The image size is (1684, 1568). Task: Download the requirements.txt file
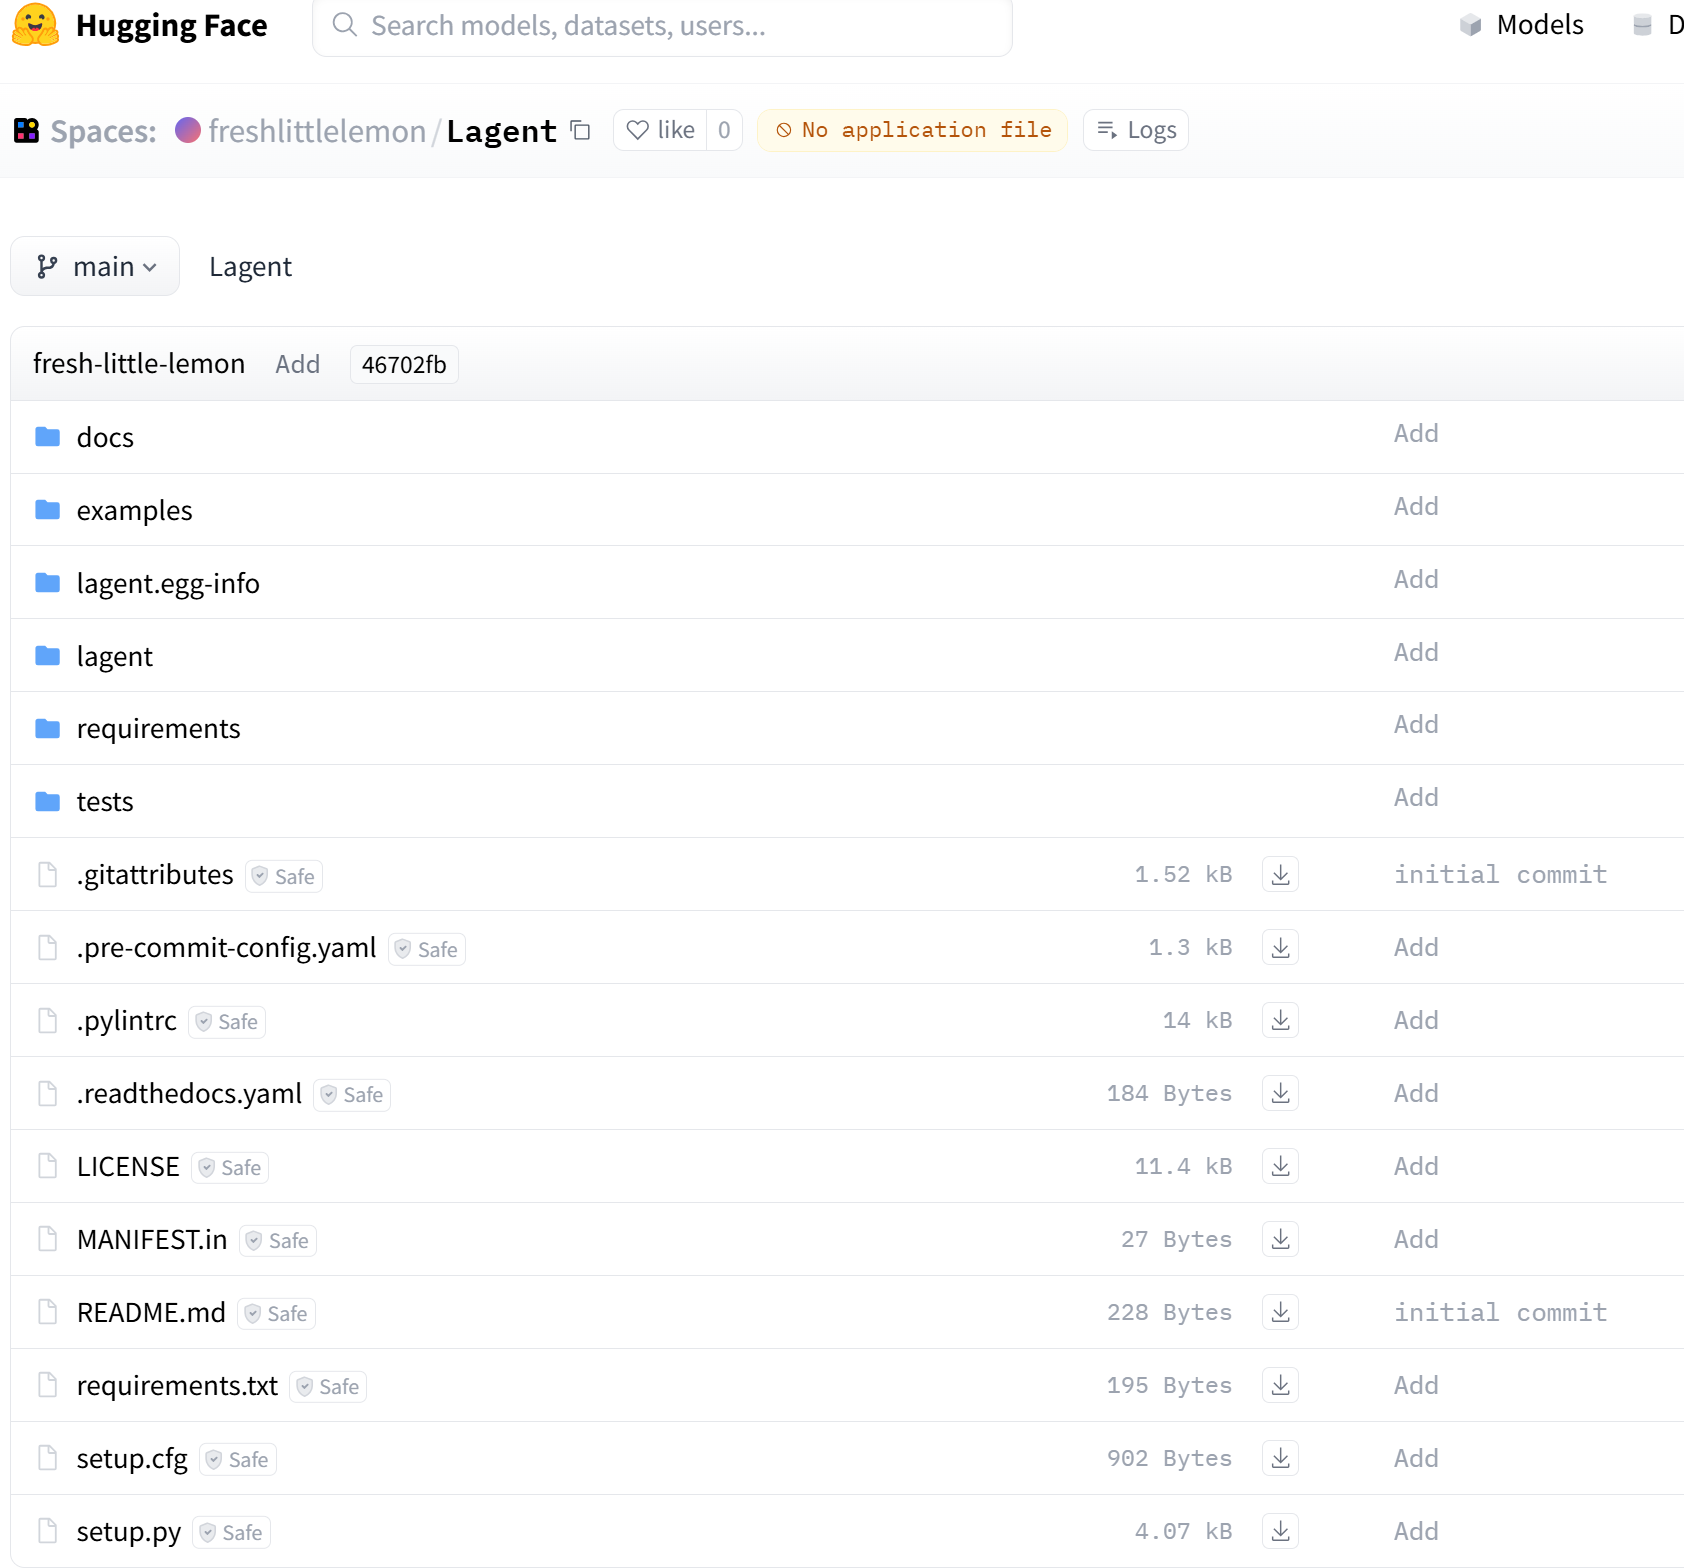tap(1280, 1385)
